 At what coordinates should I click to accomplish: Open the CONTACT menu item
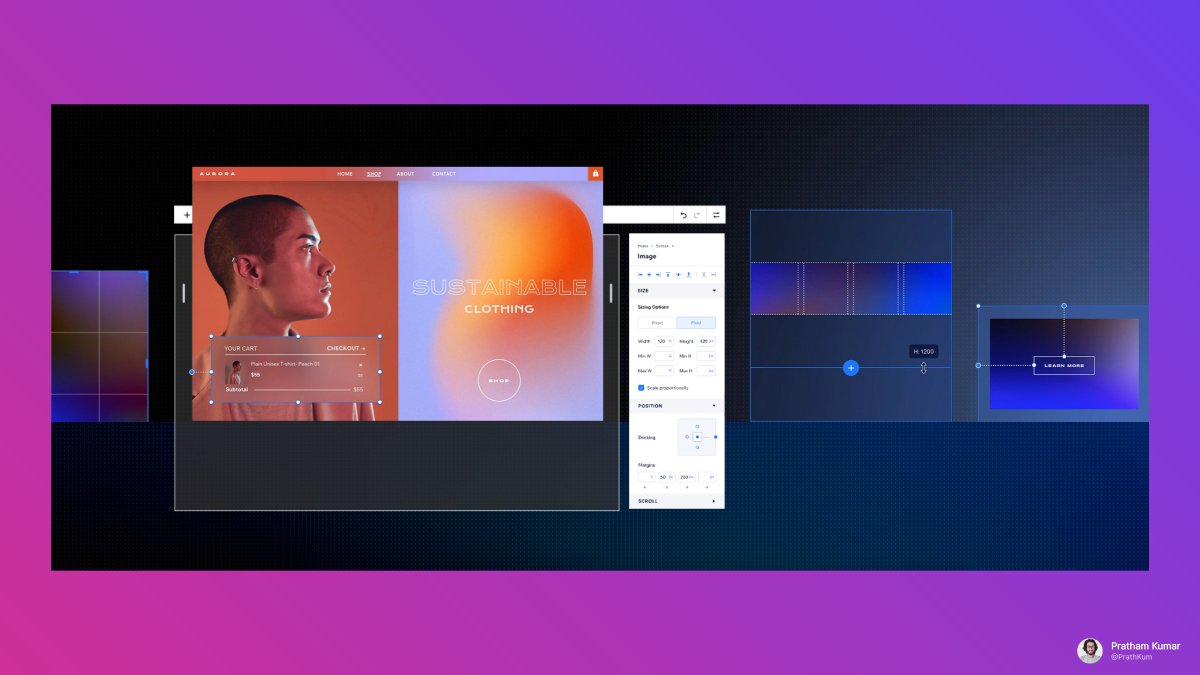pos(444,174)
